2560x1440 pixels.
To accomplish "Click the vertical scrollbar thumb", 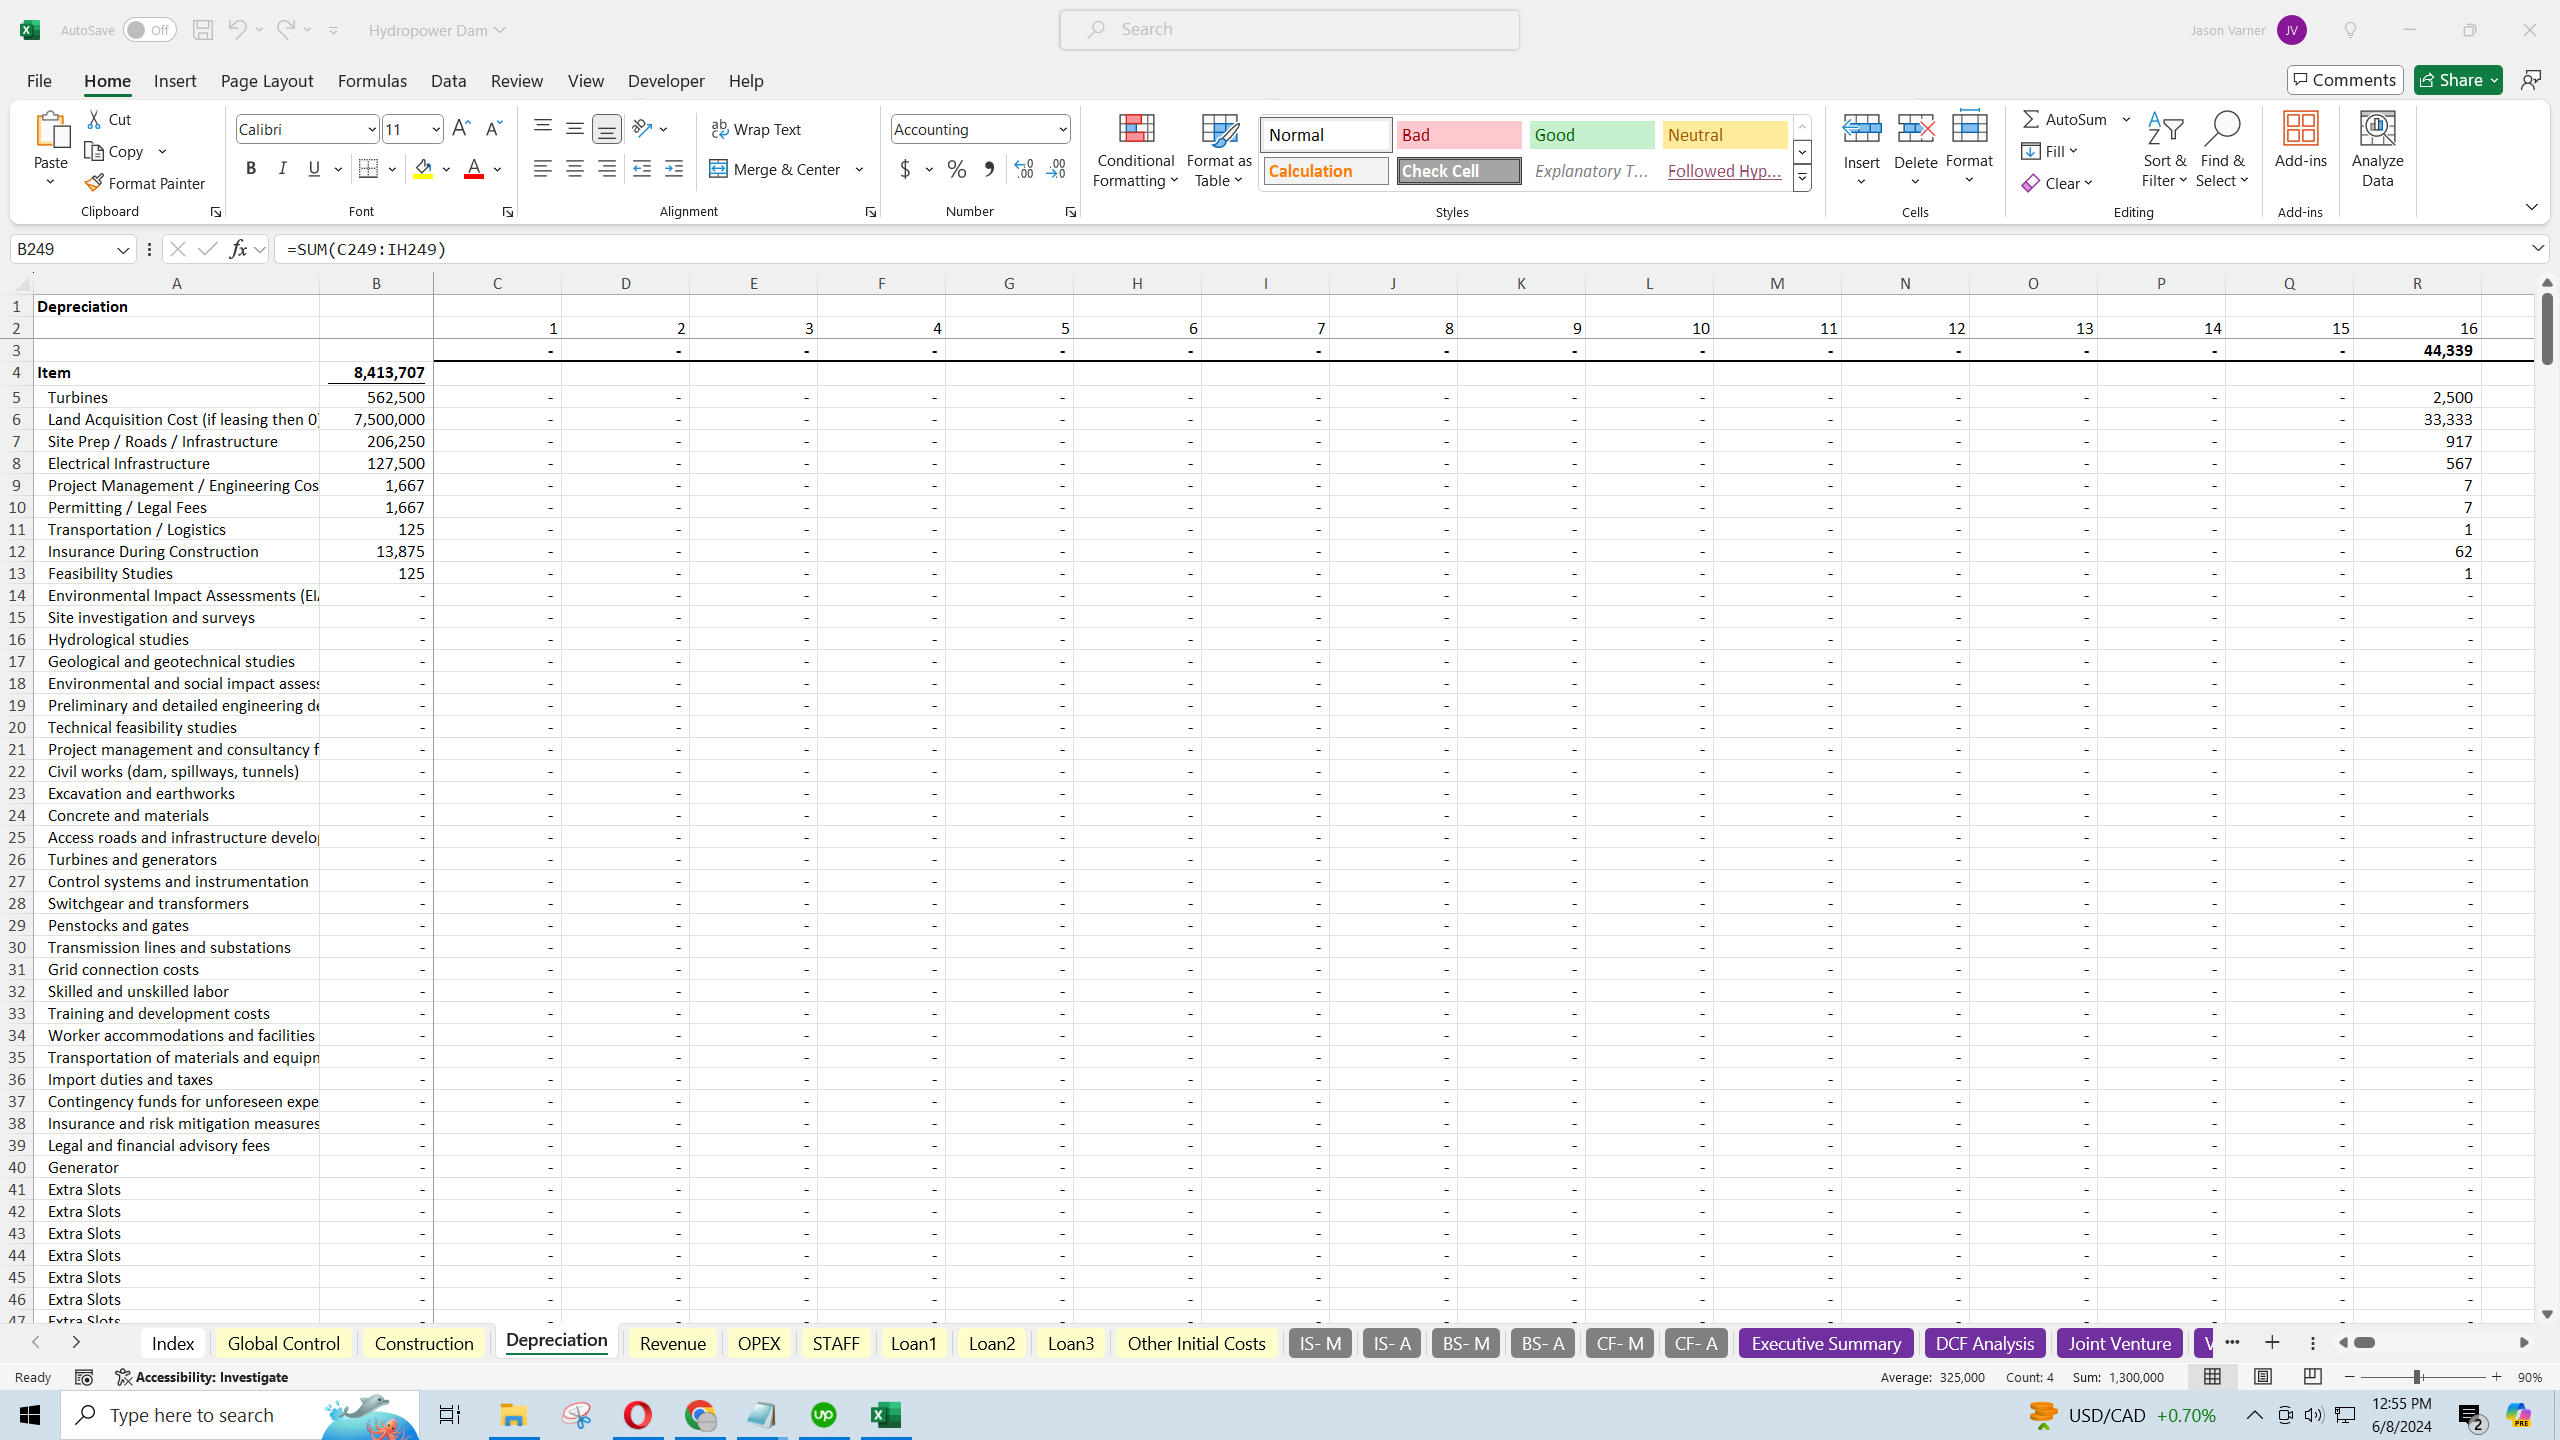I will pyautogui.click(x=2547, y=330).
